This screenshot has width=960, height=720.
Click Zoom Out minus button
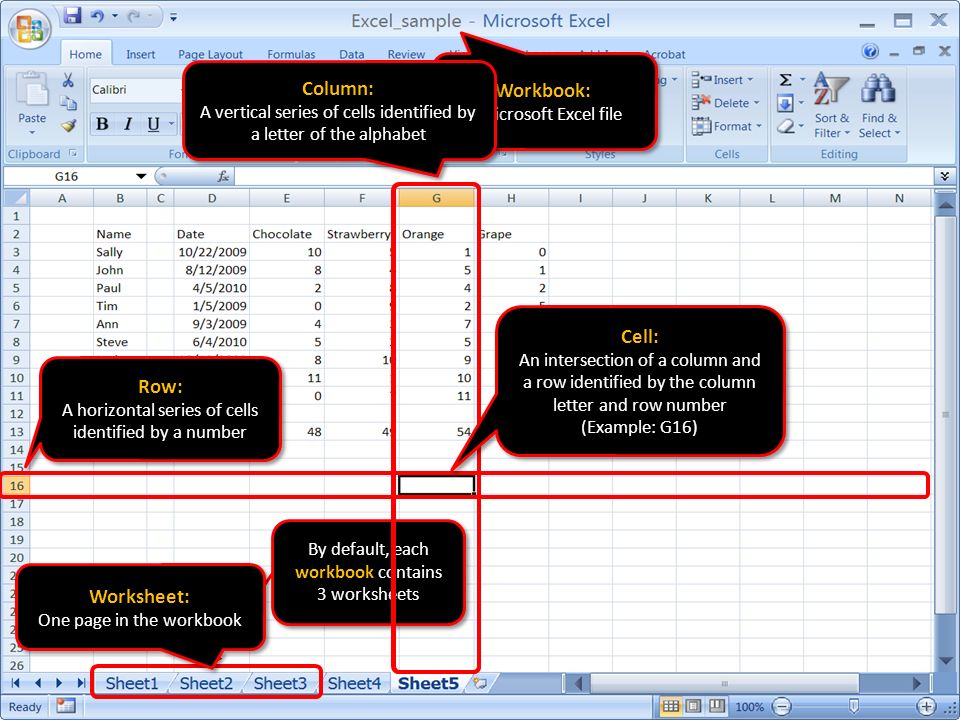point(782,707)
